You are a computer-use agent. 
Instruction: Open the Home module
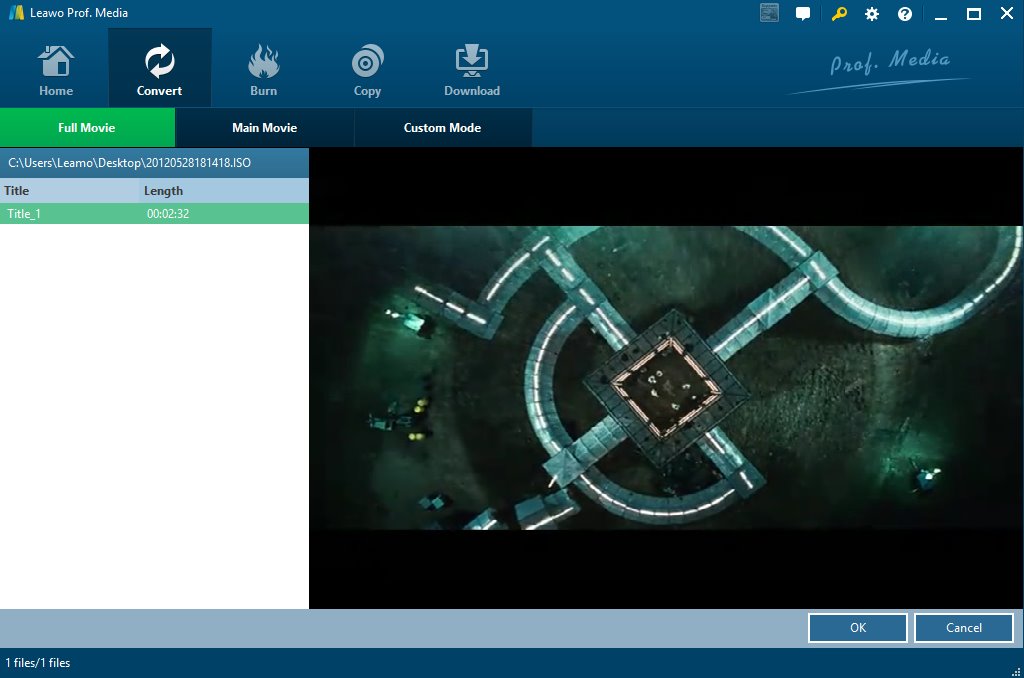pyautogui.click(x=56, y=70)
